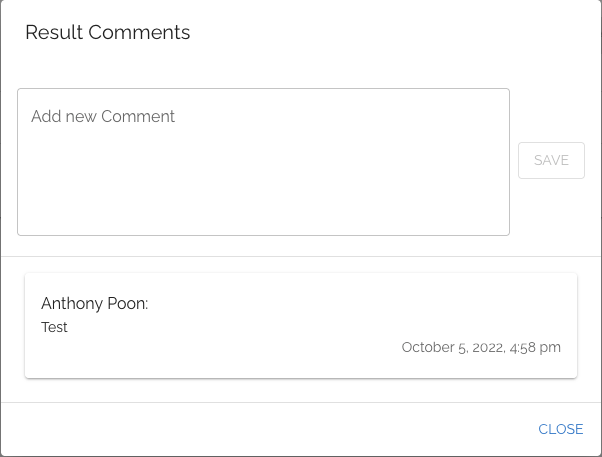The width and height of the screenshot is (602, 457).
Task: Click the author name Anthony Poon
Action: pyautogui.click(x=94, y=303)
